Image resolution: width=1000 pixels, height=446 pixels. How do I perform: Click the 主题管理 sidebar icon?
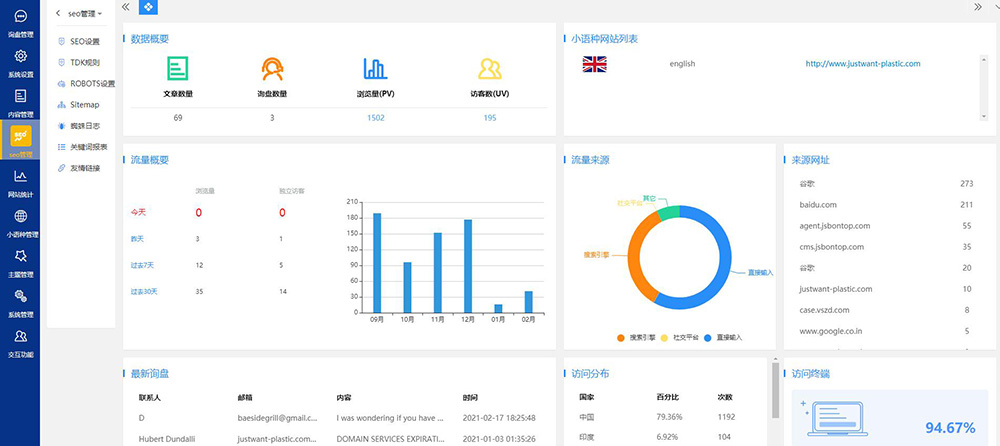[x=20, y=261]
